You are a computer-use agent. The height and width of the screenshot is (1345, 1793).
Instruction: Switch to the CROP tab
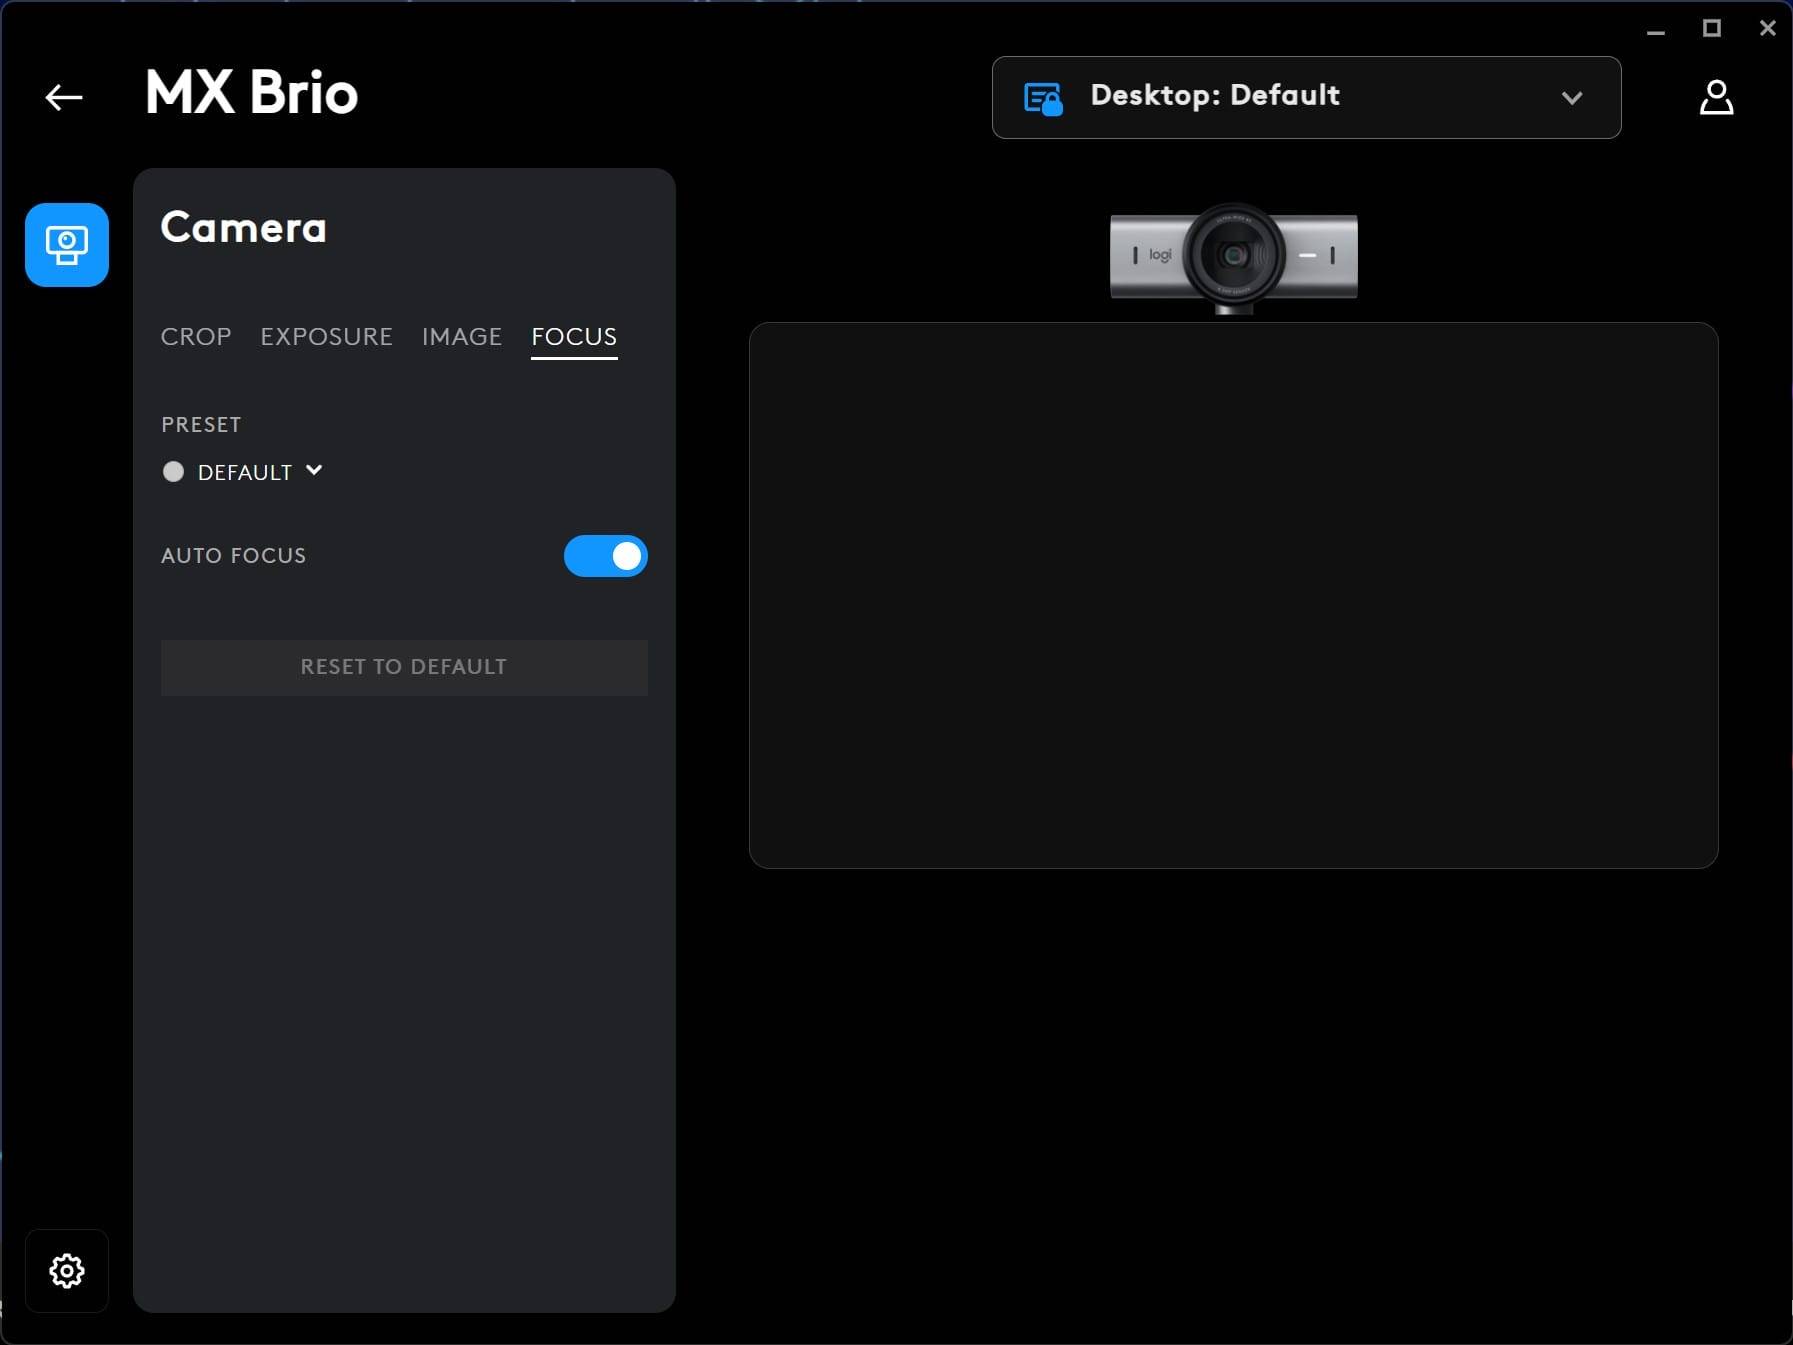196,336
